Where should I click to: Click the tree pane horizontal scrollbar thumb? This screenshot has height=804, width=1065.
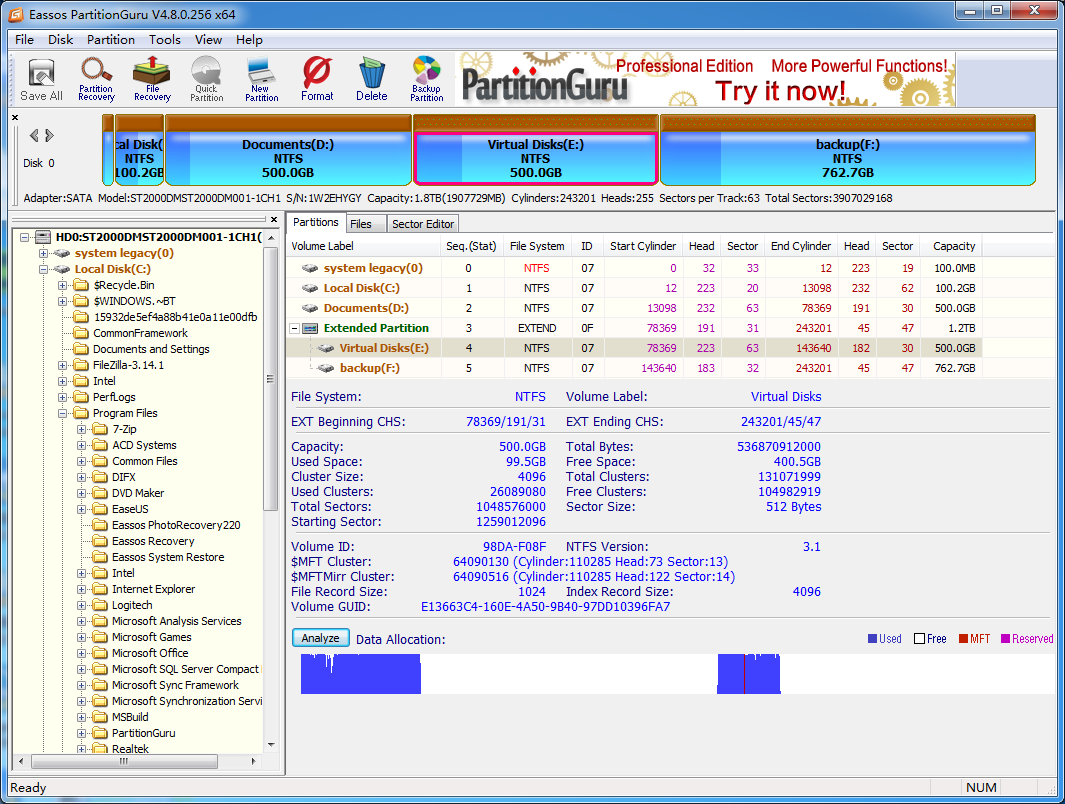tap(124, 761)
